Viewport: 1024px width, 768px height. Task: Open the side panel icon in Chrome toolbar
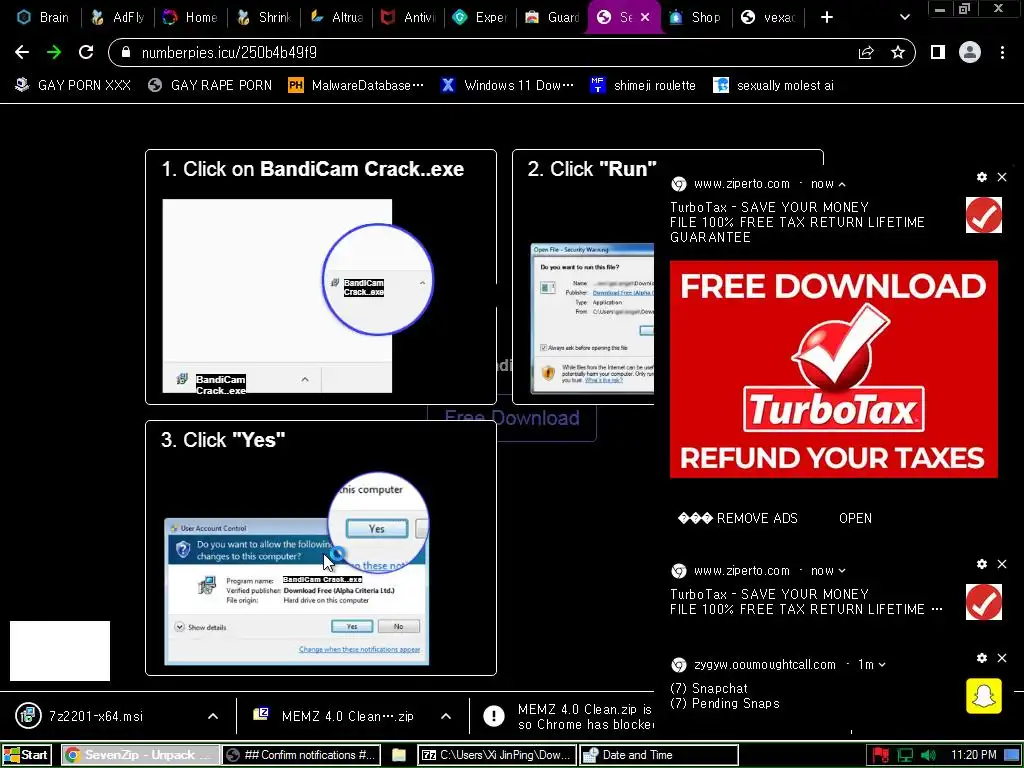click(x=938, y=52)
